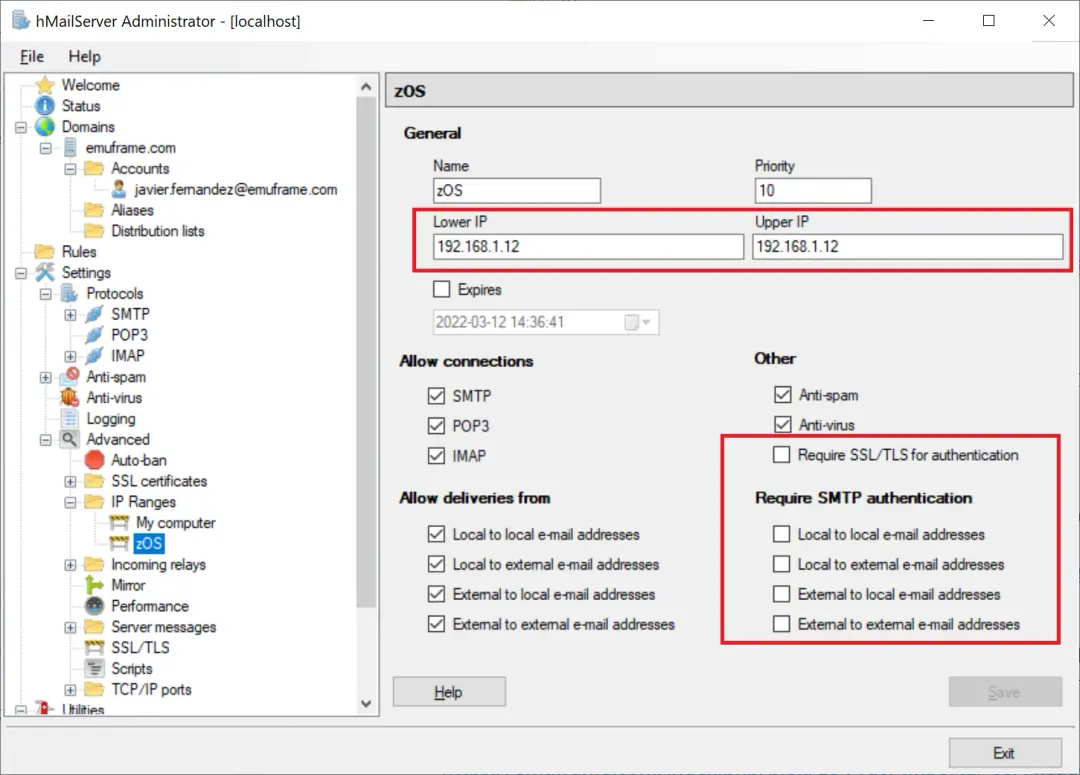The image size is (1080, 775).
Task: Click the Status info icon
Action: 45,105
